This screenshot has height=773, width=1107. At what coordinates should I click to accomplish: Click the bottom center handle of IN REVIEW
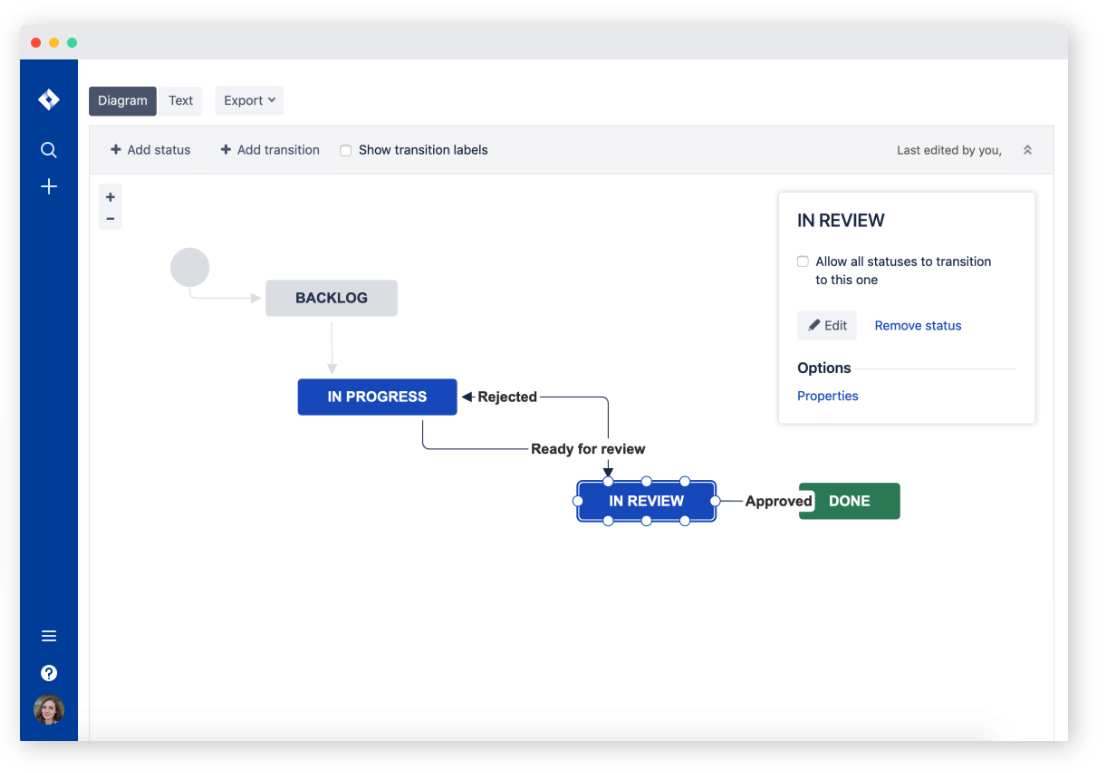[x=647, y=521]
